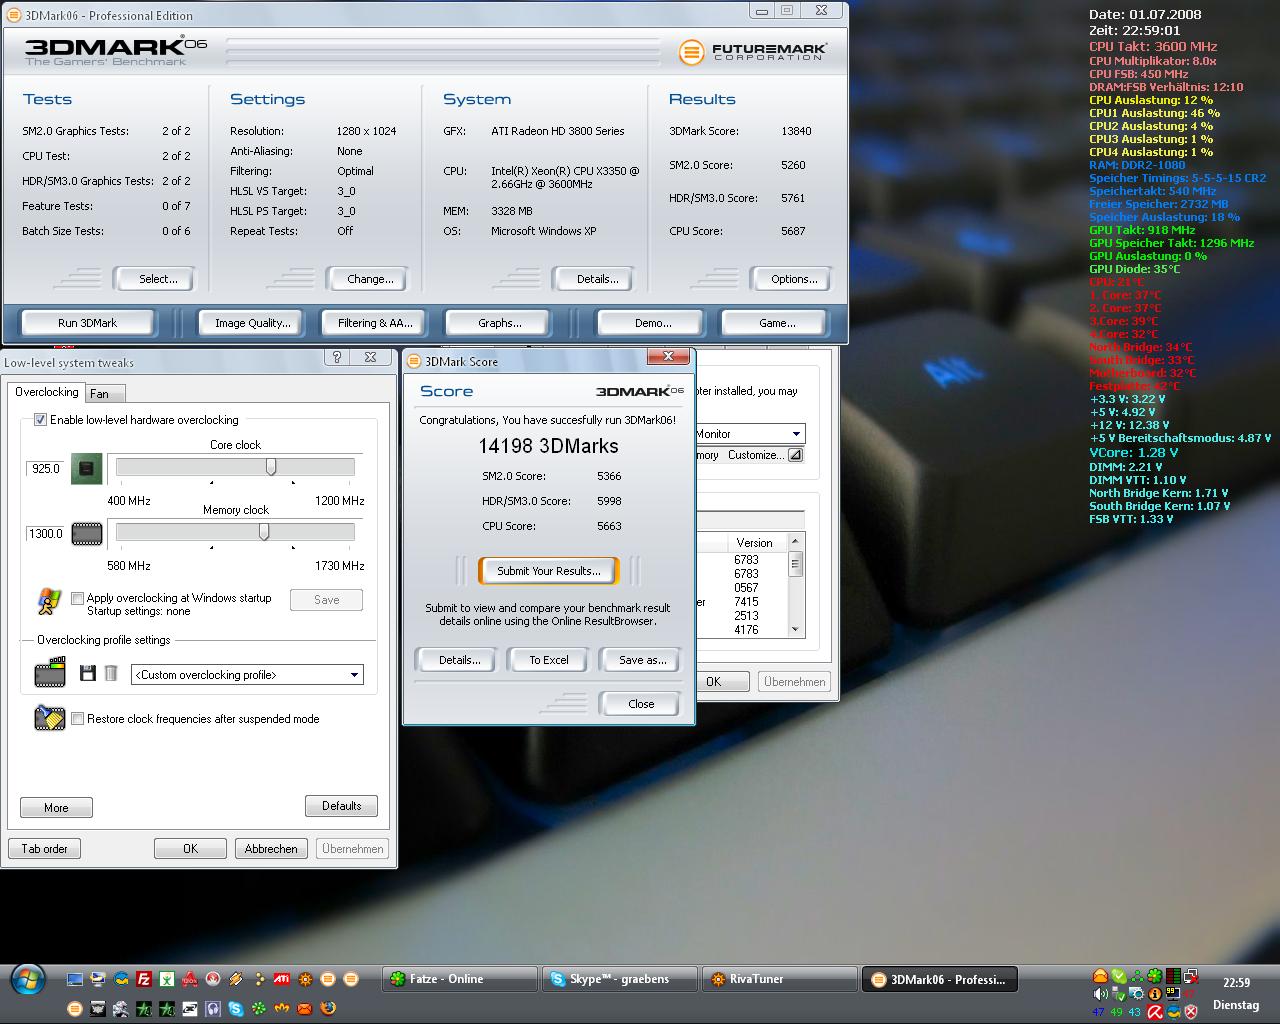Click the Windows startup icon near Apply overclocking
1280x1024 pixels.
tap(48, 601)
